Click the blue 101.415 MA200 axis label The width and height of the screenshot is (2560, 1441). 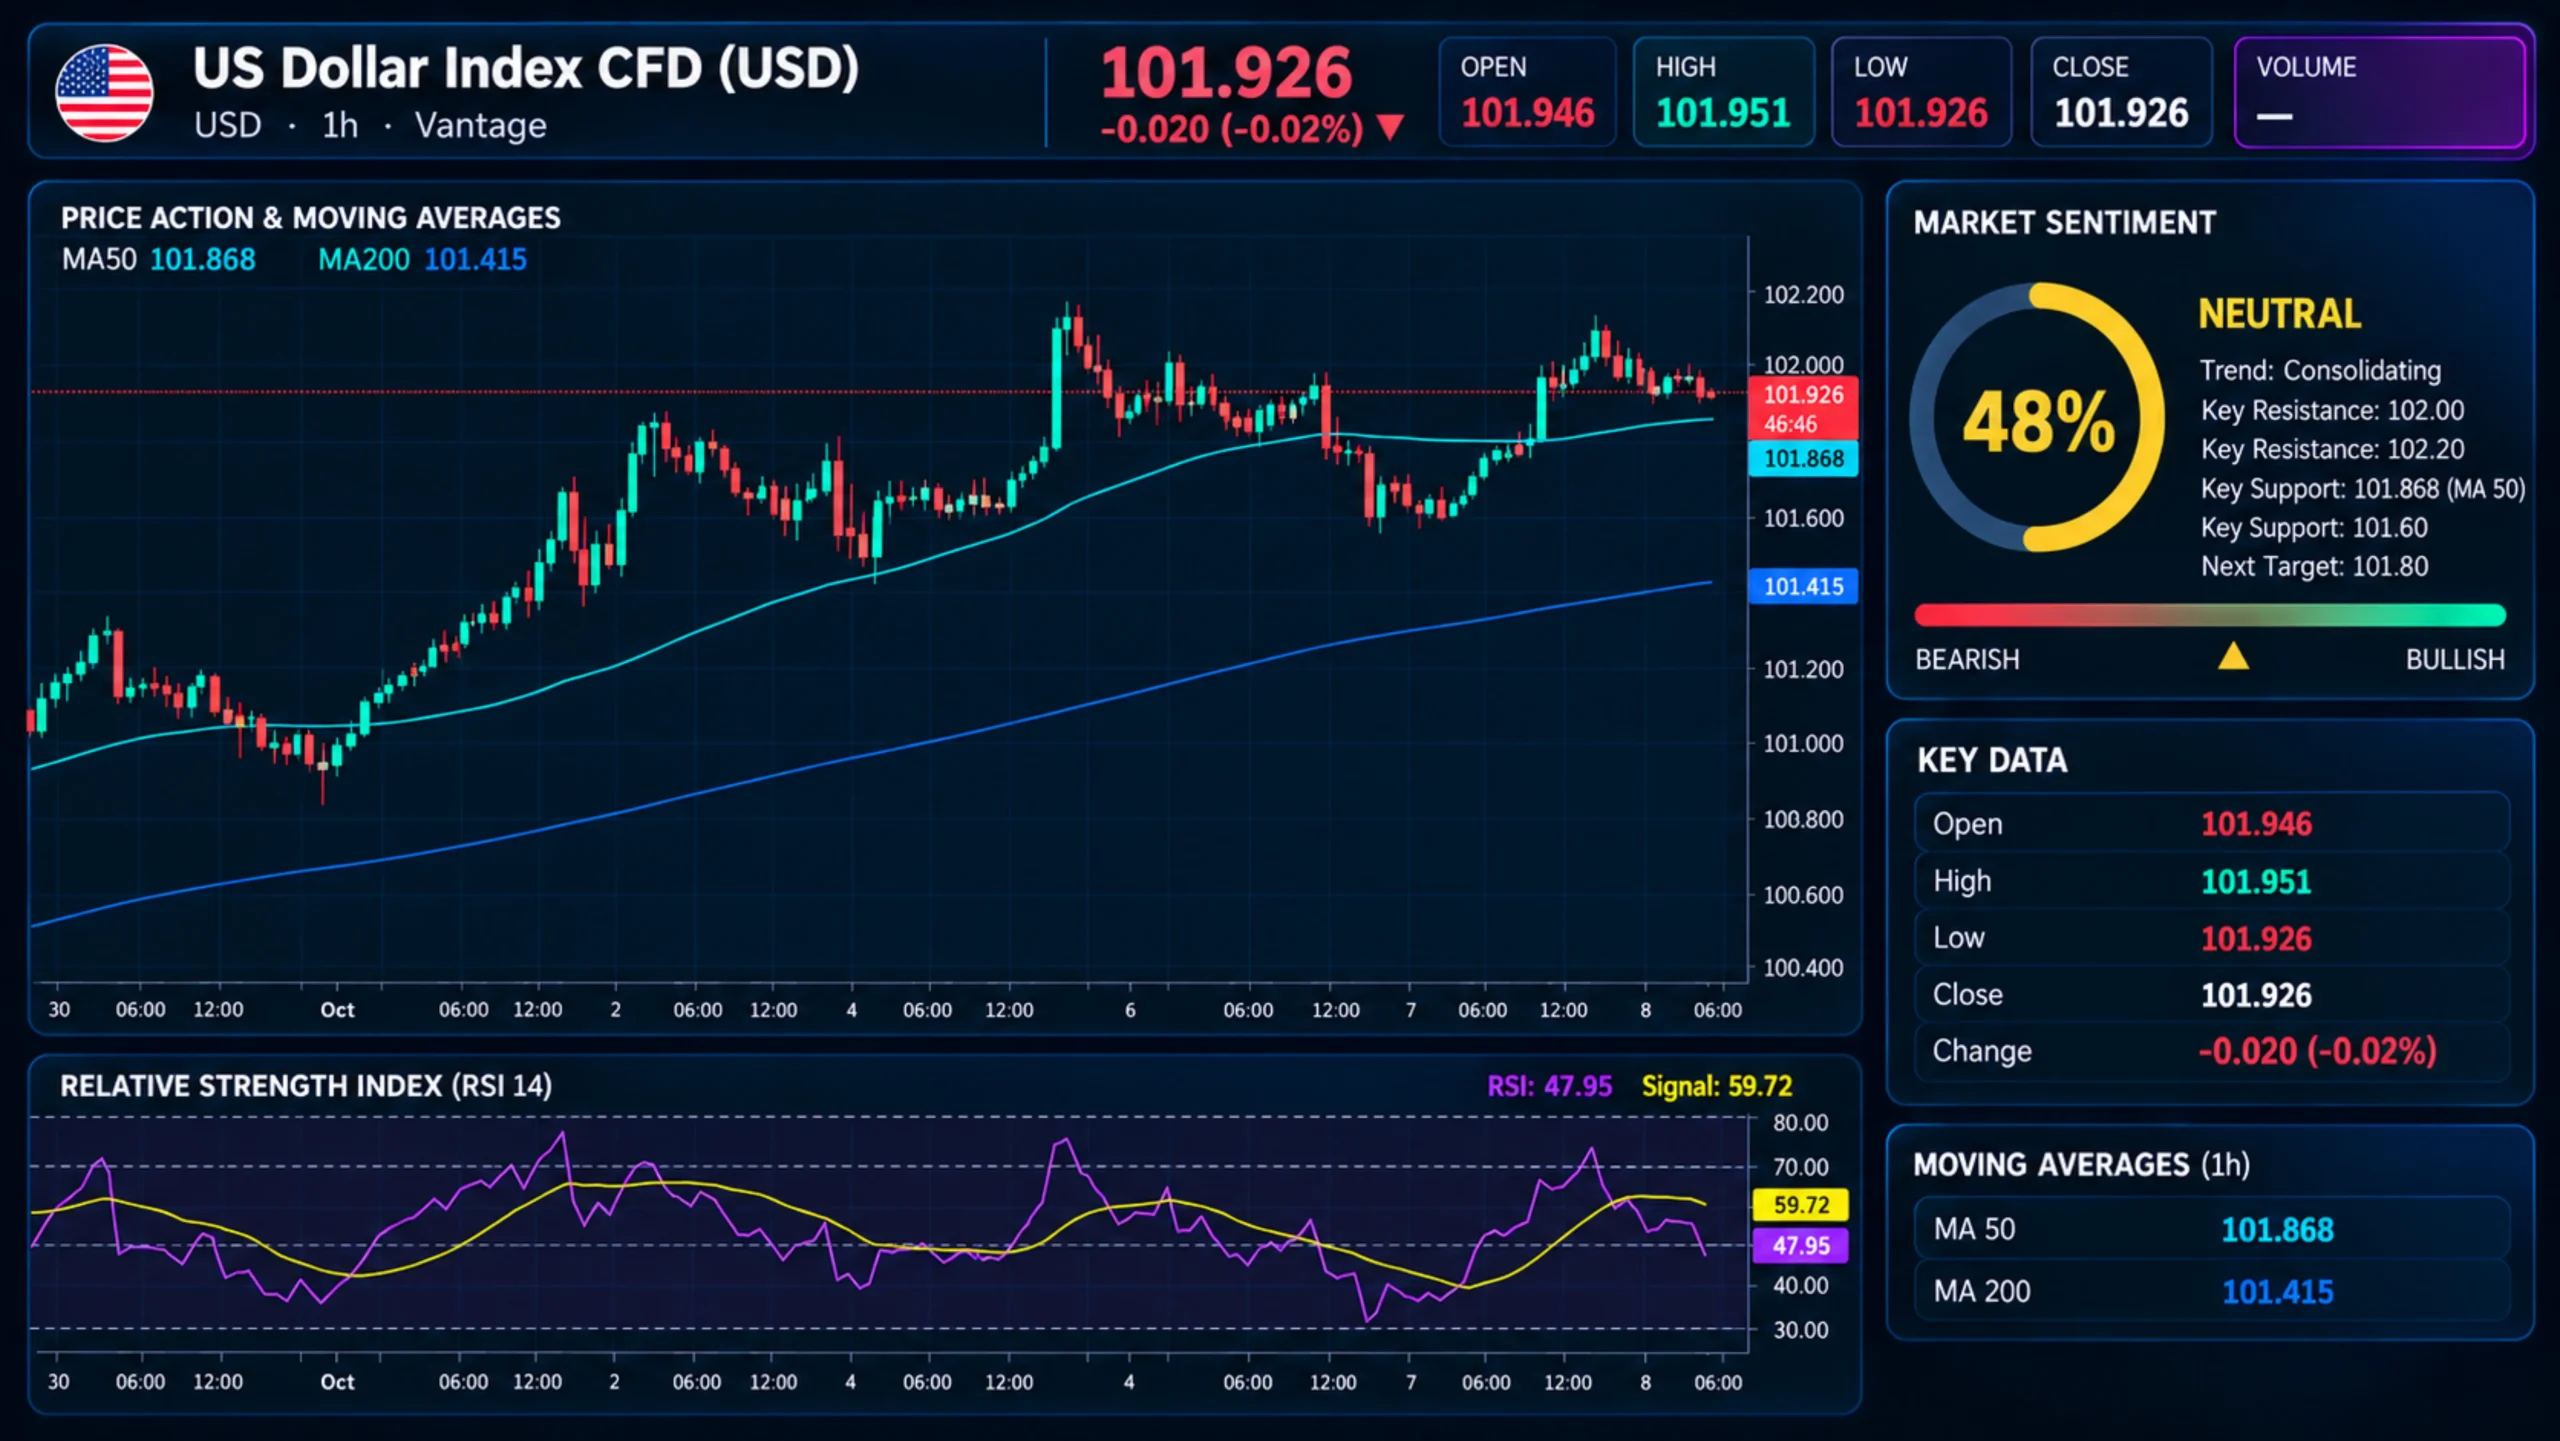coord(1803,586)
